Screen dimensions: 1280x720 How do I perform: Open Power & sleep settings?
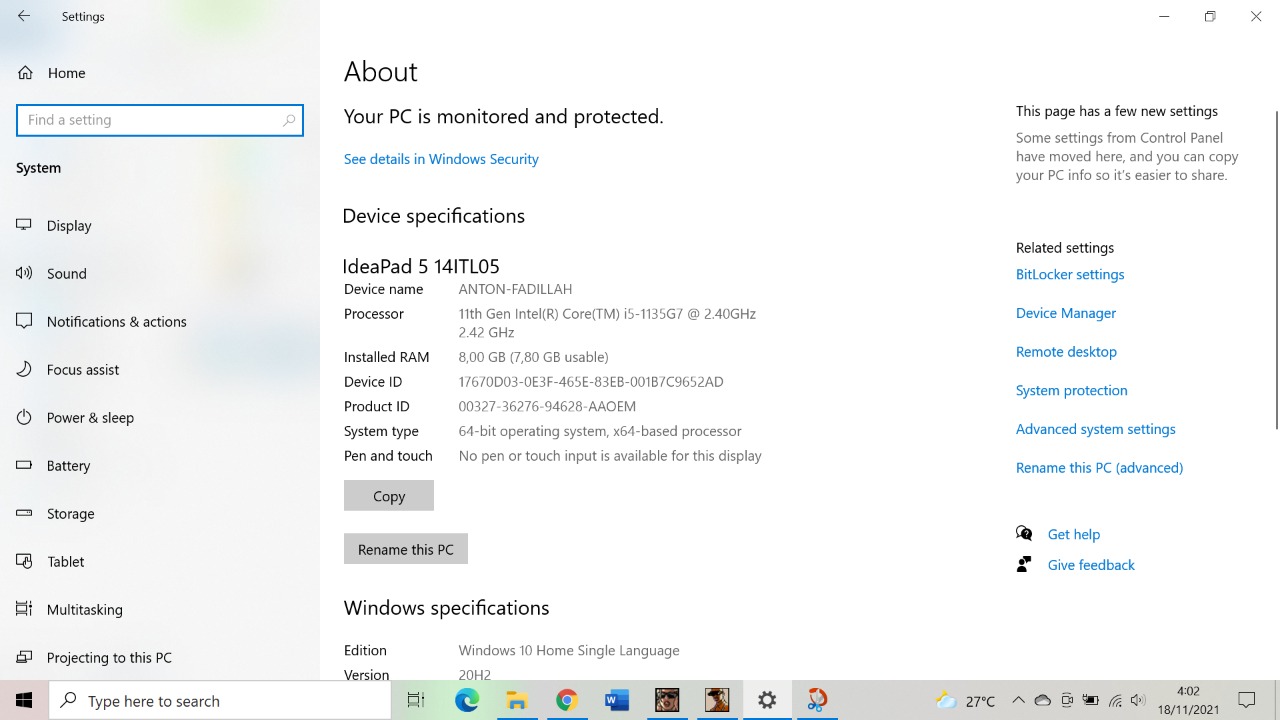pyautogui.click(x=160, y=417)
